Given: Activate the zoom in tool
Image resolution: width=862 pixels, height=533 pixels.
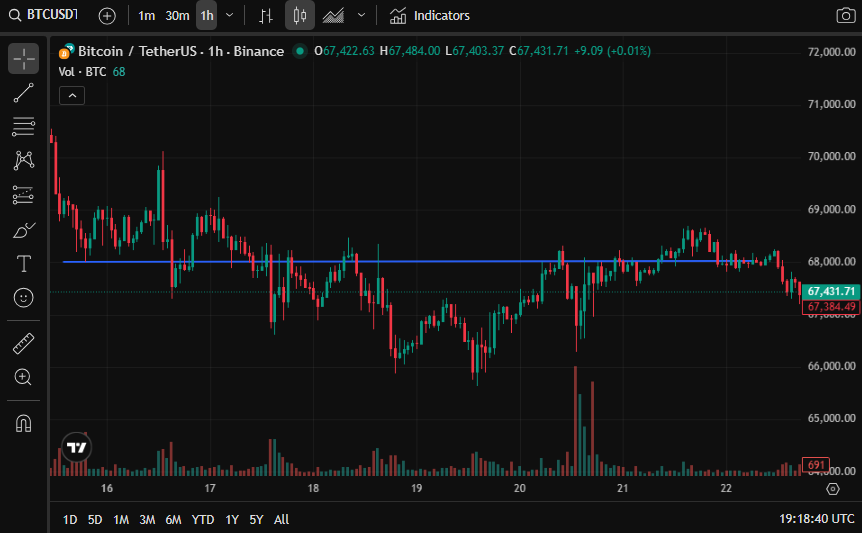Looking at the screenshot, I should [x=24, y=377].
